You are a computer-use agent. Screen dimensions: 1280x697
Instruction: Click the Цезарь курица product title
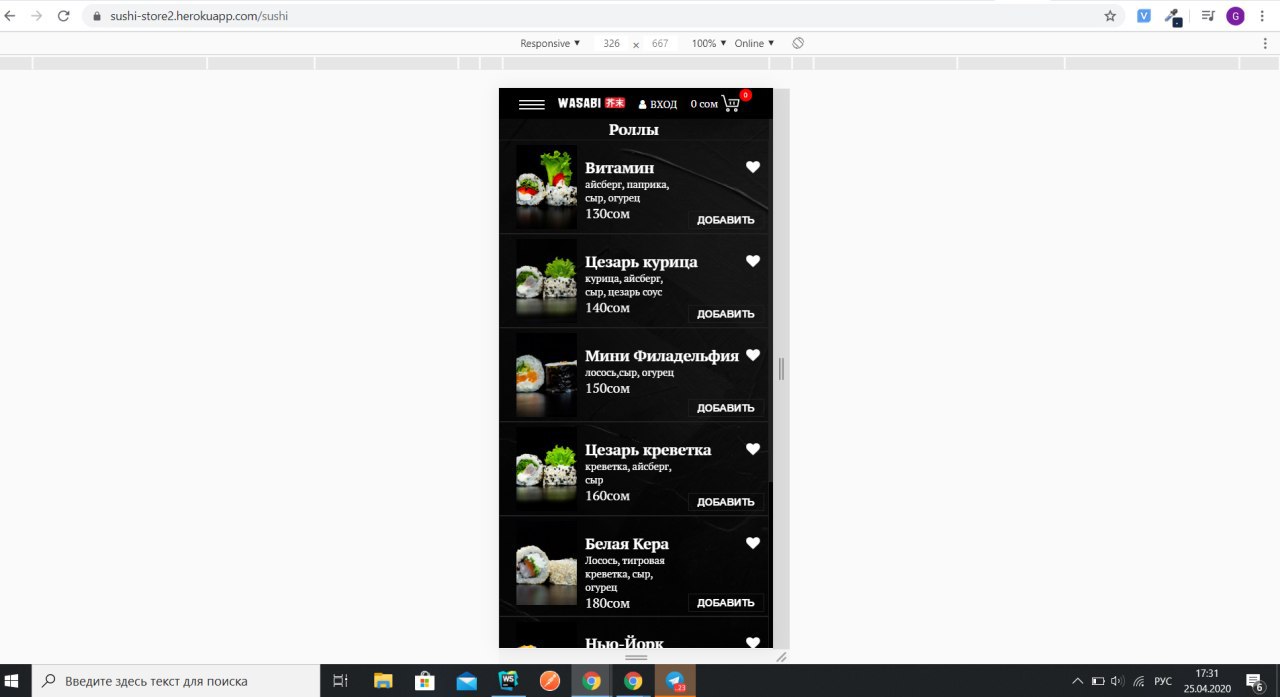(641, 262)
